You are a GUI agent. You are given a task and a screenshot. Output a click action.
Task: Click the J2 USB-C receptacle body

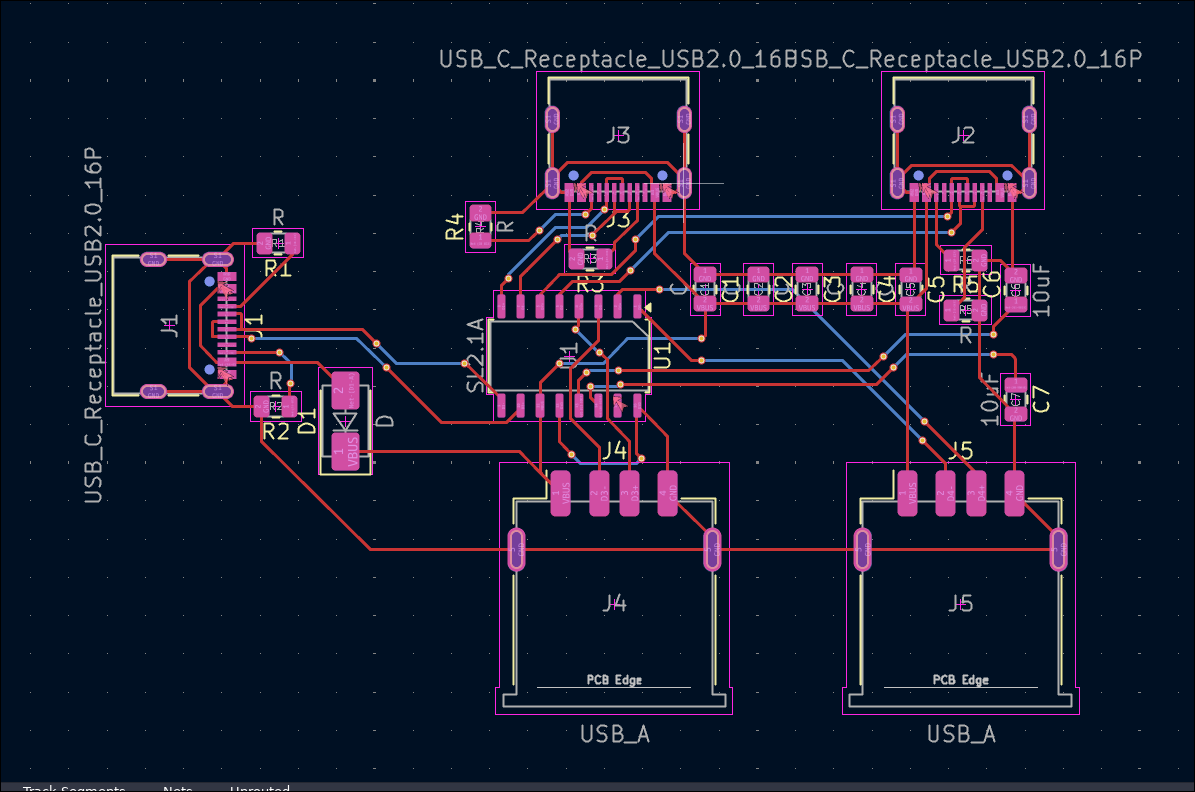(x=961, y=135)
